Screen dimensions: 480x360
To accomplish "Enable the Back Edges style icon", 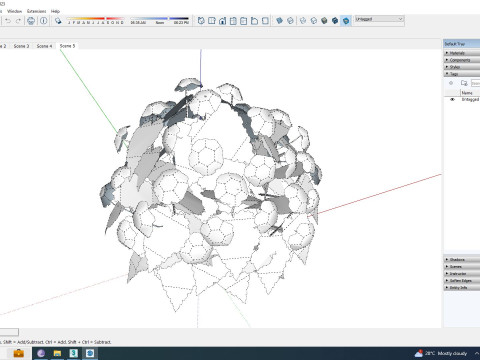I will tap(290, 21).
